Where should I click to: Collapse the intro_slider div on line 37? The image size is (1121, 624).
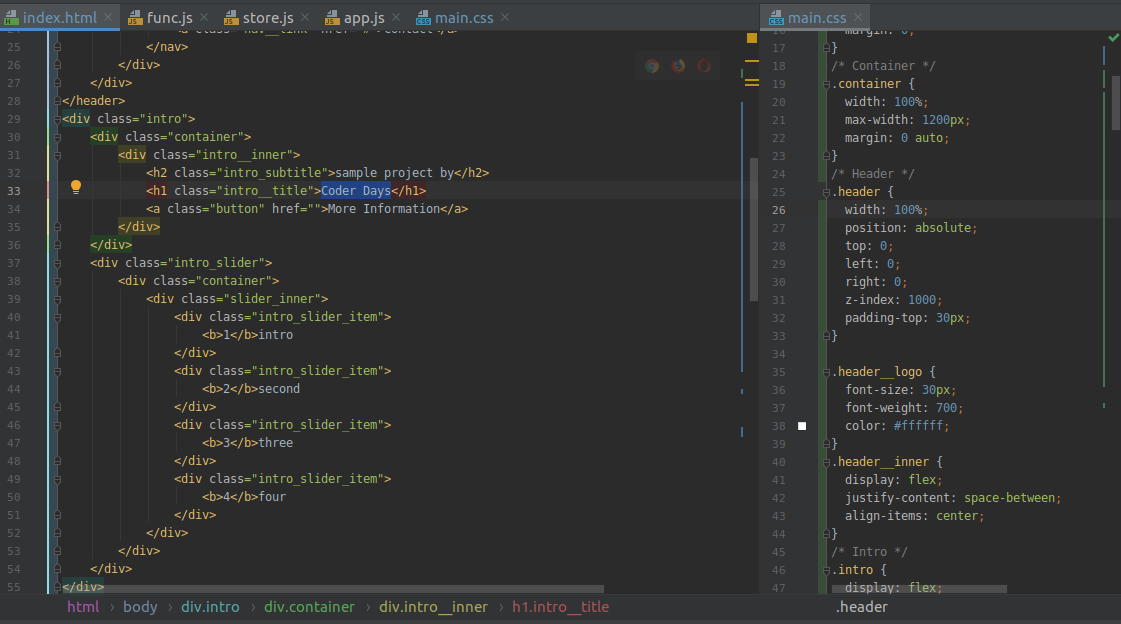point(57,263)
